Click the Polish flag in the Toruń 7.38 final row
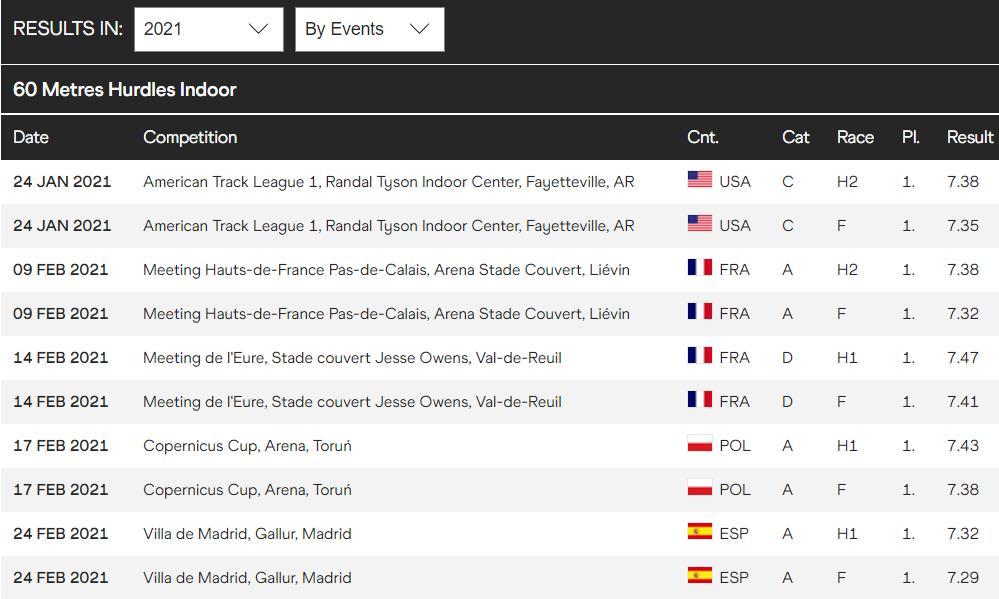The width and height of the screenshot is (999, 599). [700, 487]
